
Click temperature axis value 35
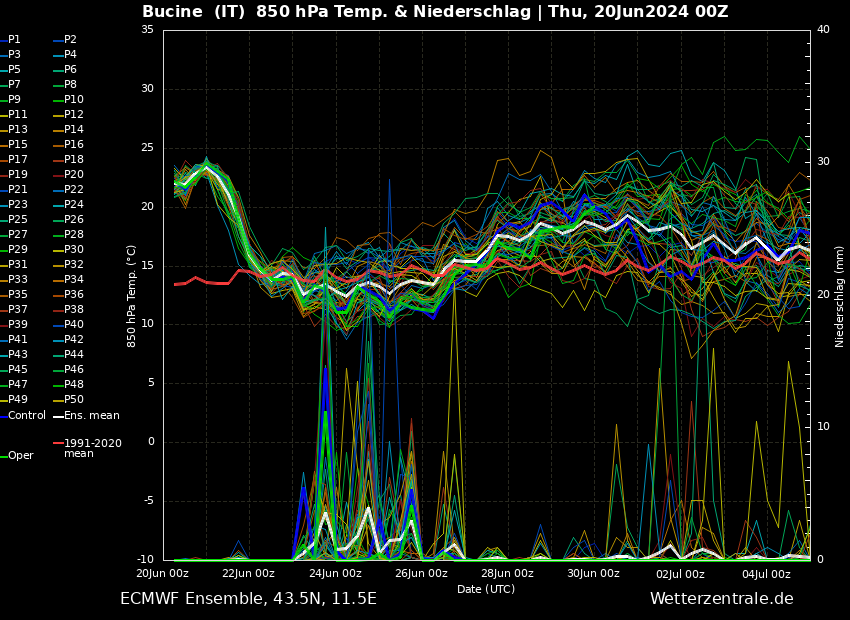click(x=148, y=30)
